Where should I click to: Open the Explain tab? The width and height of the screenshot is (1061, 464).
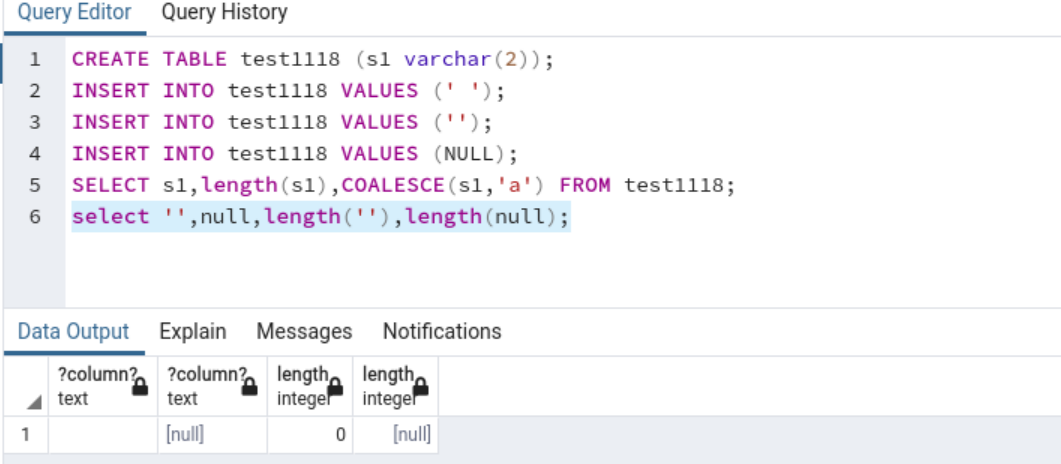(x=193, y=331)
